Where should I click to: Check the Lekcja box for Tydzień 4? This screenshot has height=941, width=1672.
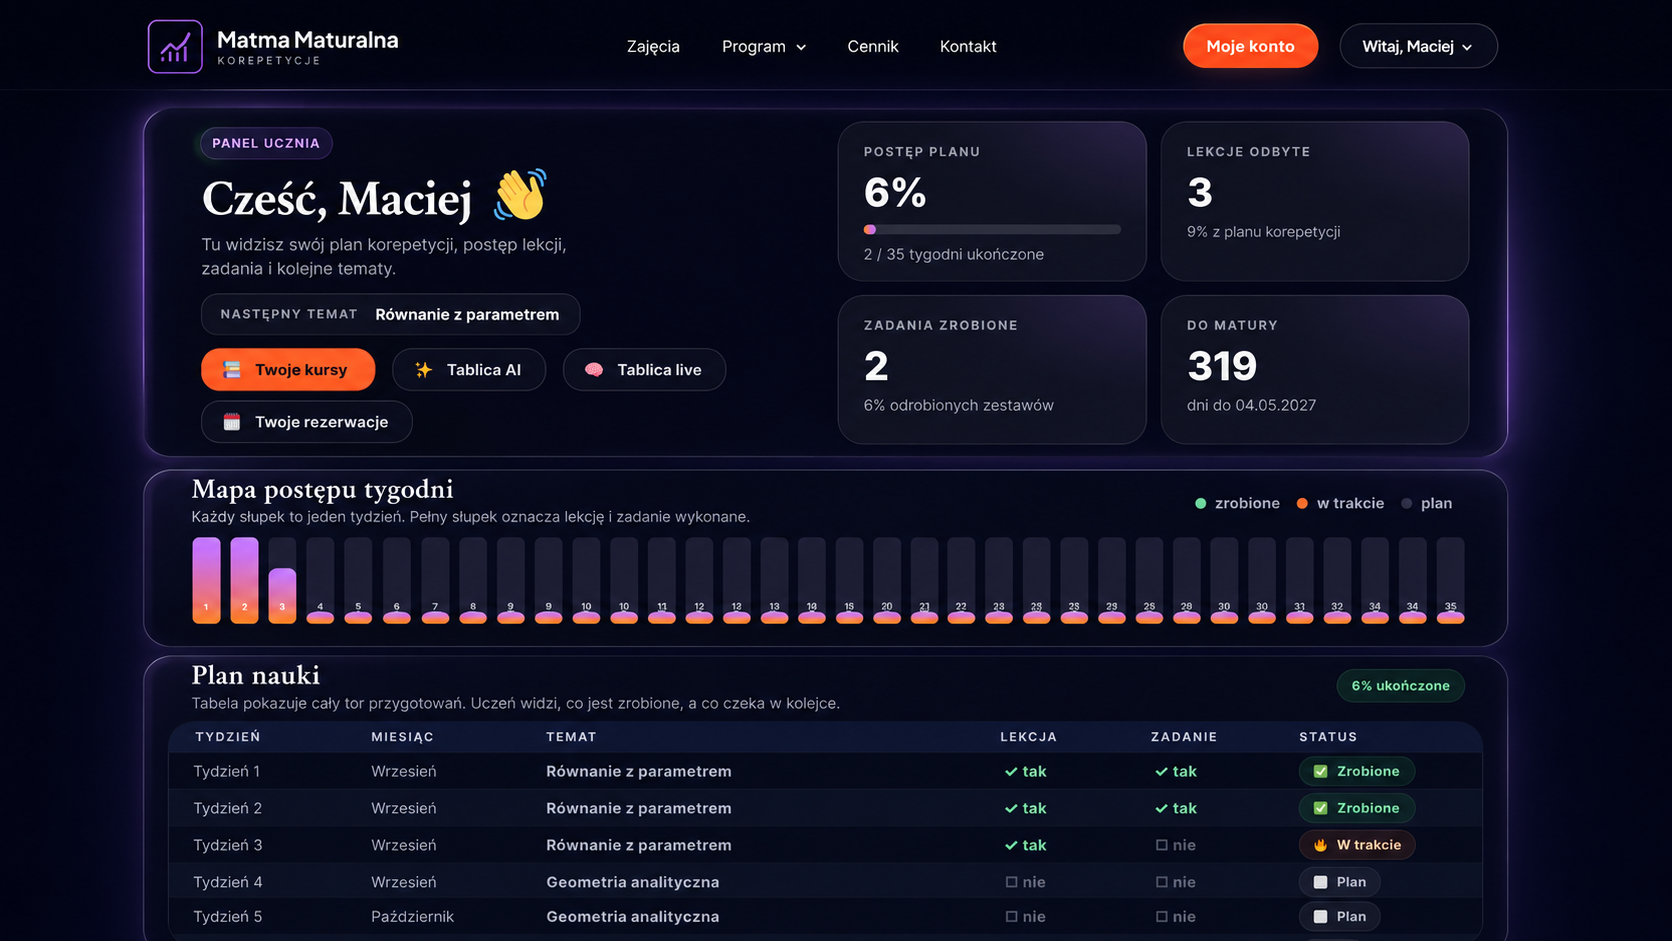click(1011, 882)
